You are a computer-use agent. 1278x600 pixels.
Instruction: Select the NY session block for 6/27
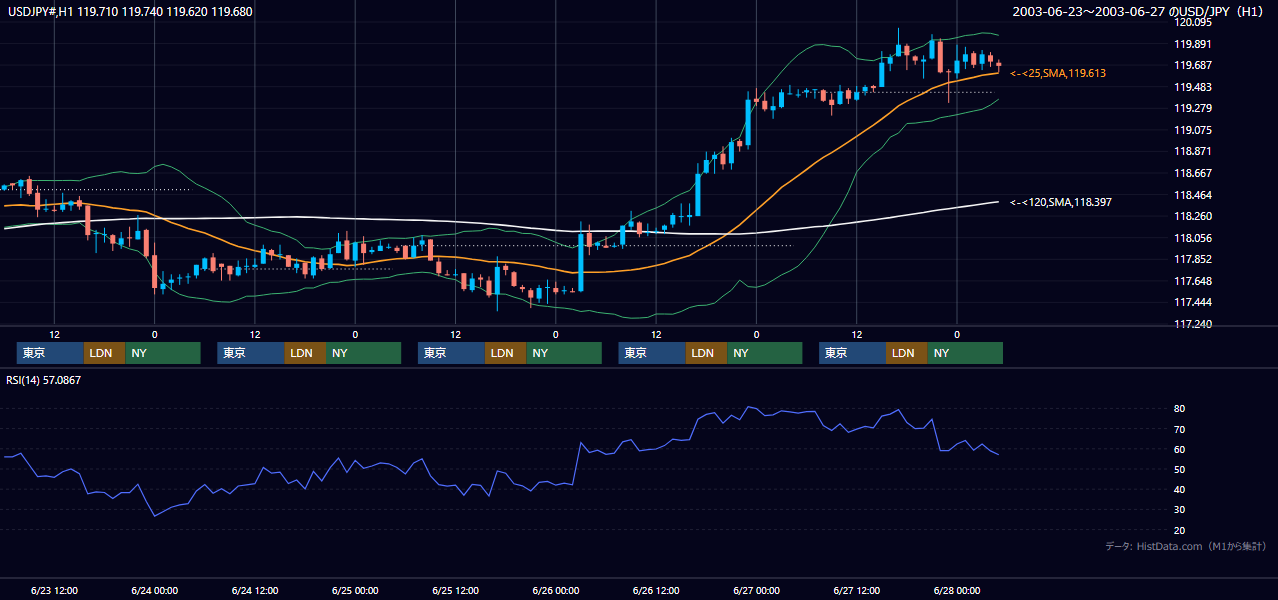(965, 353)
